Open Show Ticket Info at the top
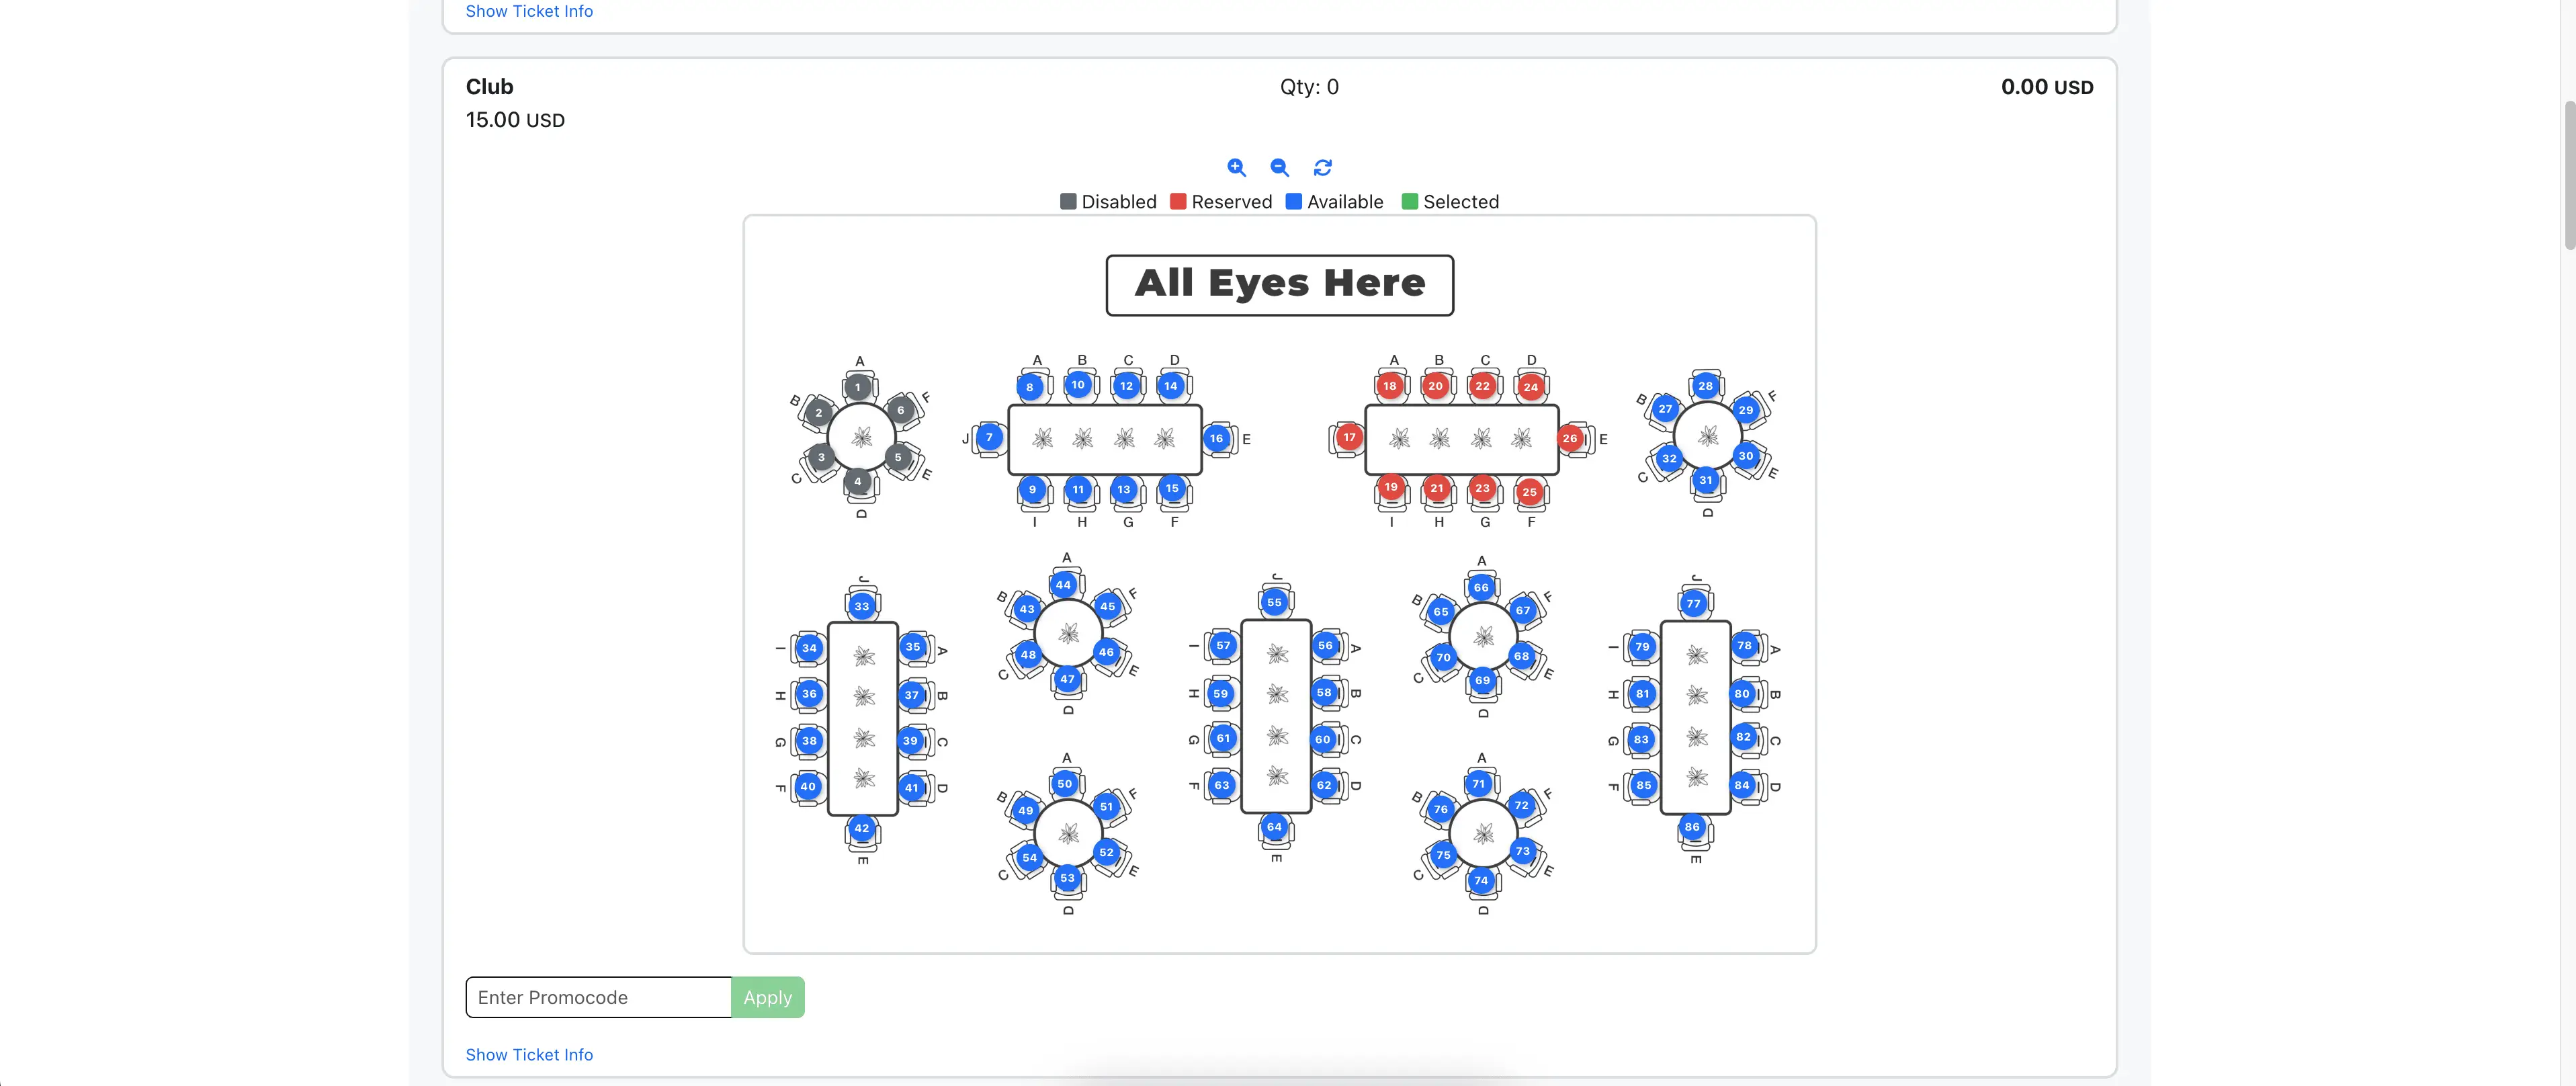Screen dimensions: 2576x1086 (529, 11)
